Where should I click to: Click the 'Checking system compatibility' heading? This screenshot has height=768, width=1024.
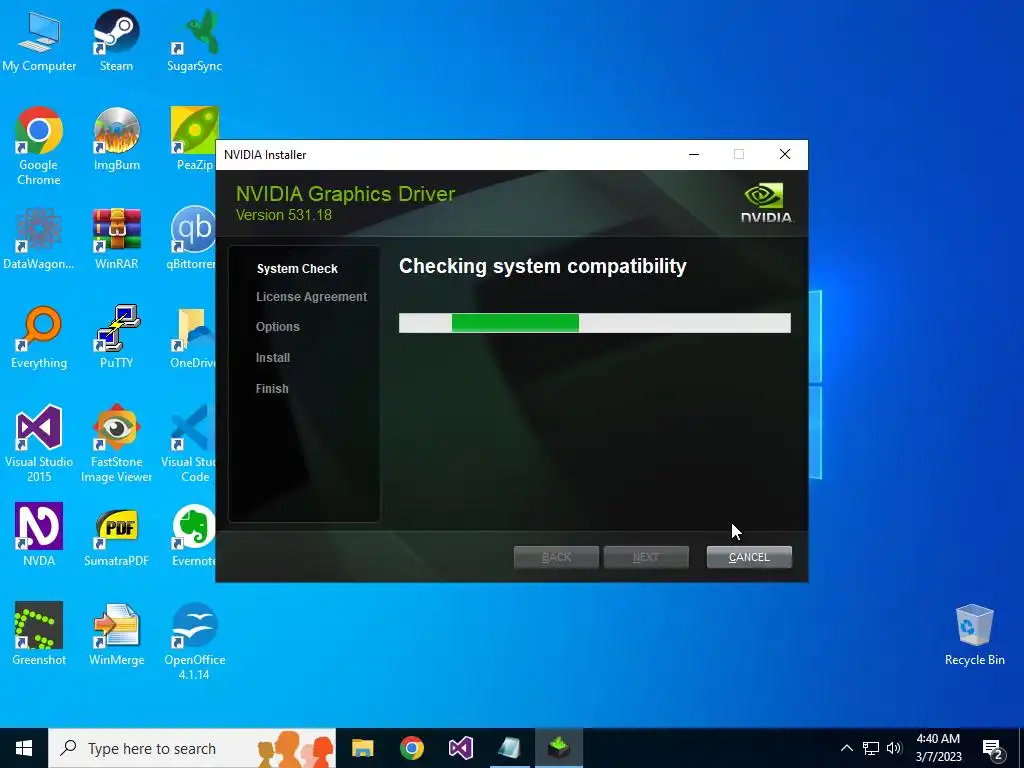pos(543,266)
